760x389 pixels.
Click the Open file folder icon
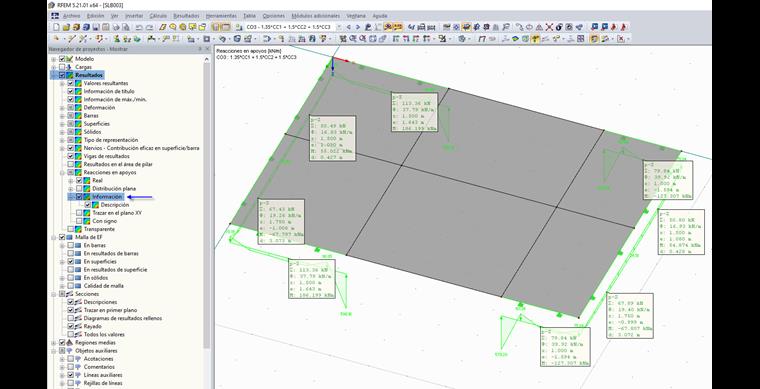tap(65, 27)
